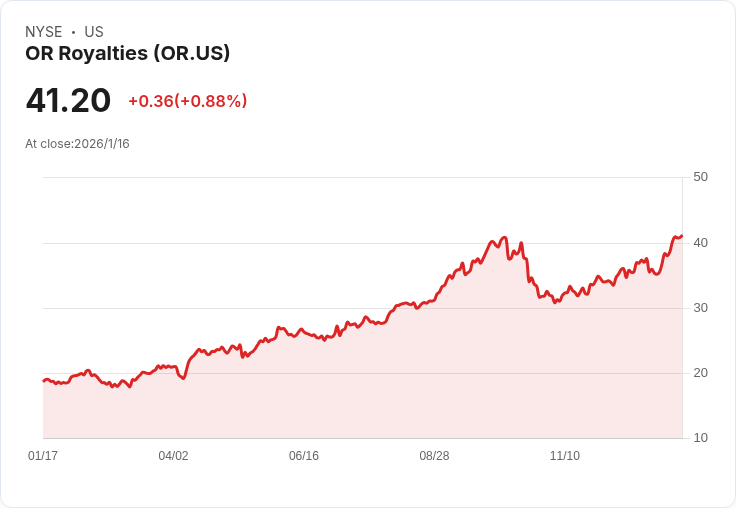Select the 11/10 date on the x-axis

coord(565,456)
